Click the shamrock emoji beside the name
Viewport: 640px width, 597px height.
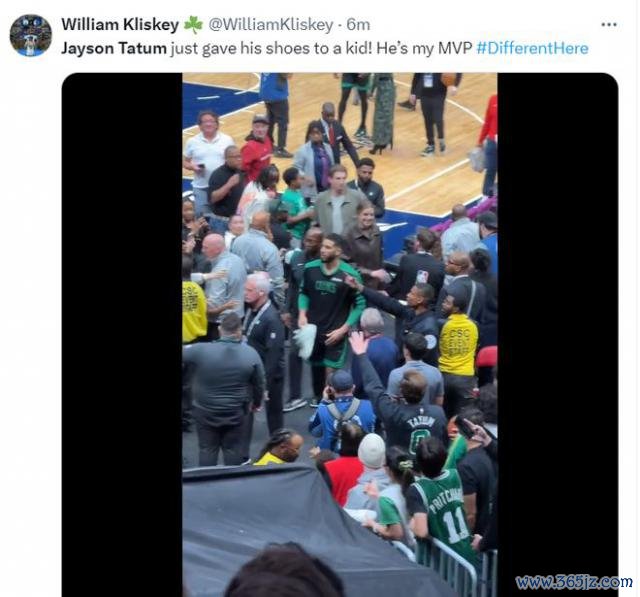pyautogui.click(x=193, y=25)
